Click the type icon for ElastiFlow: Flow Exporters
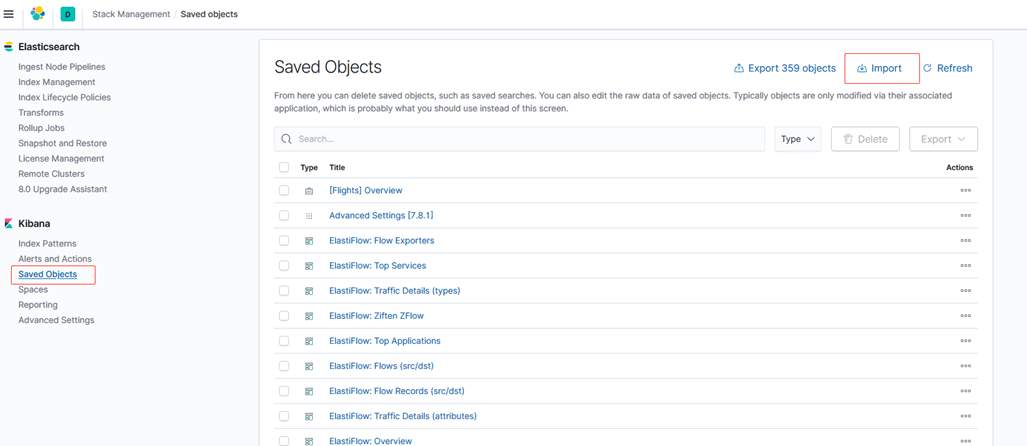This screenshot has width=1027, height=446. (309, 241)
